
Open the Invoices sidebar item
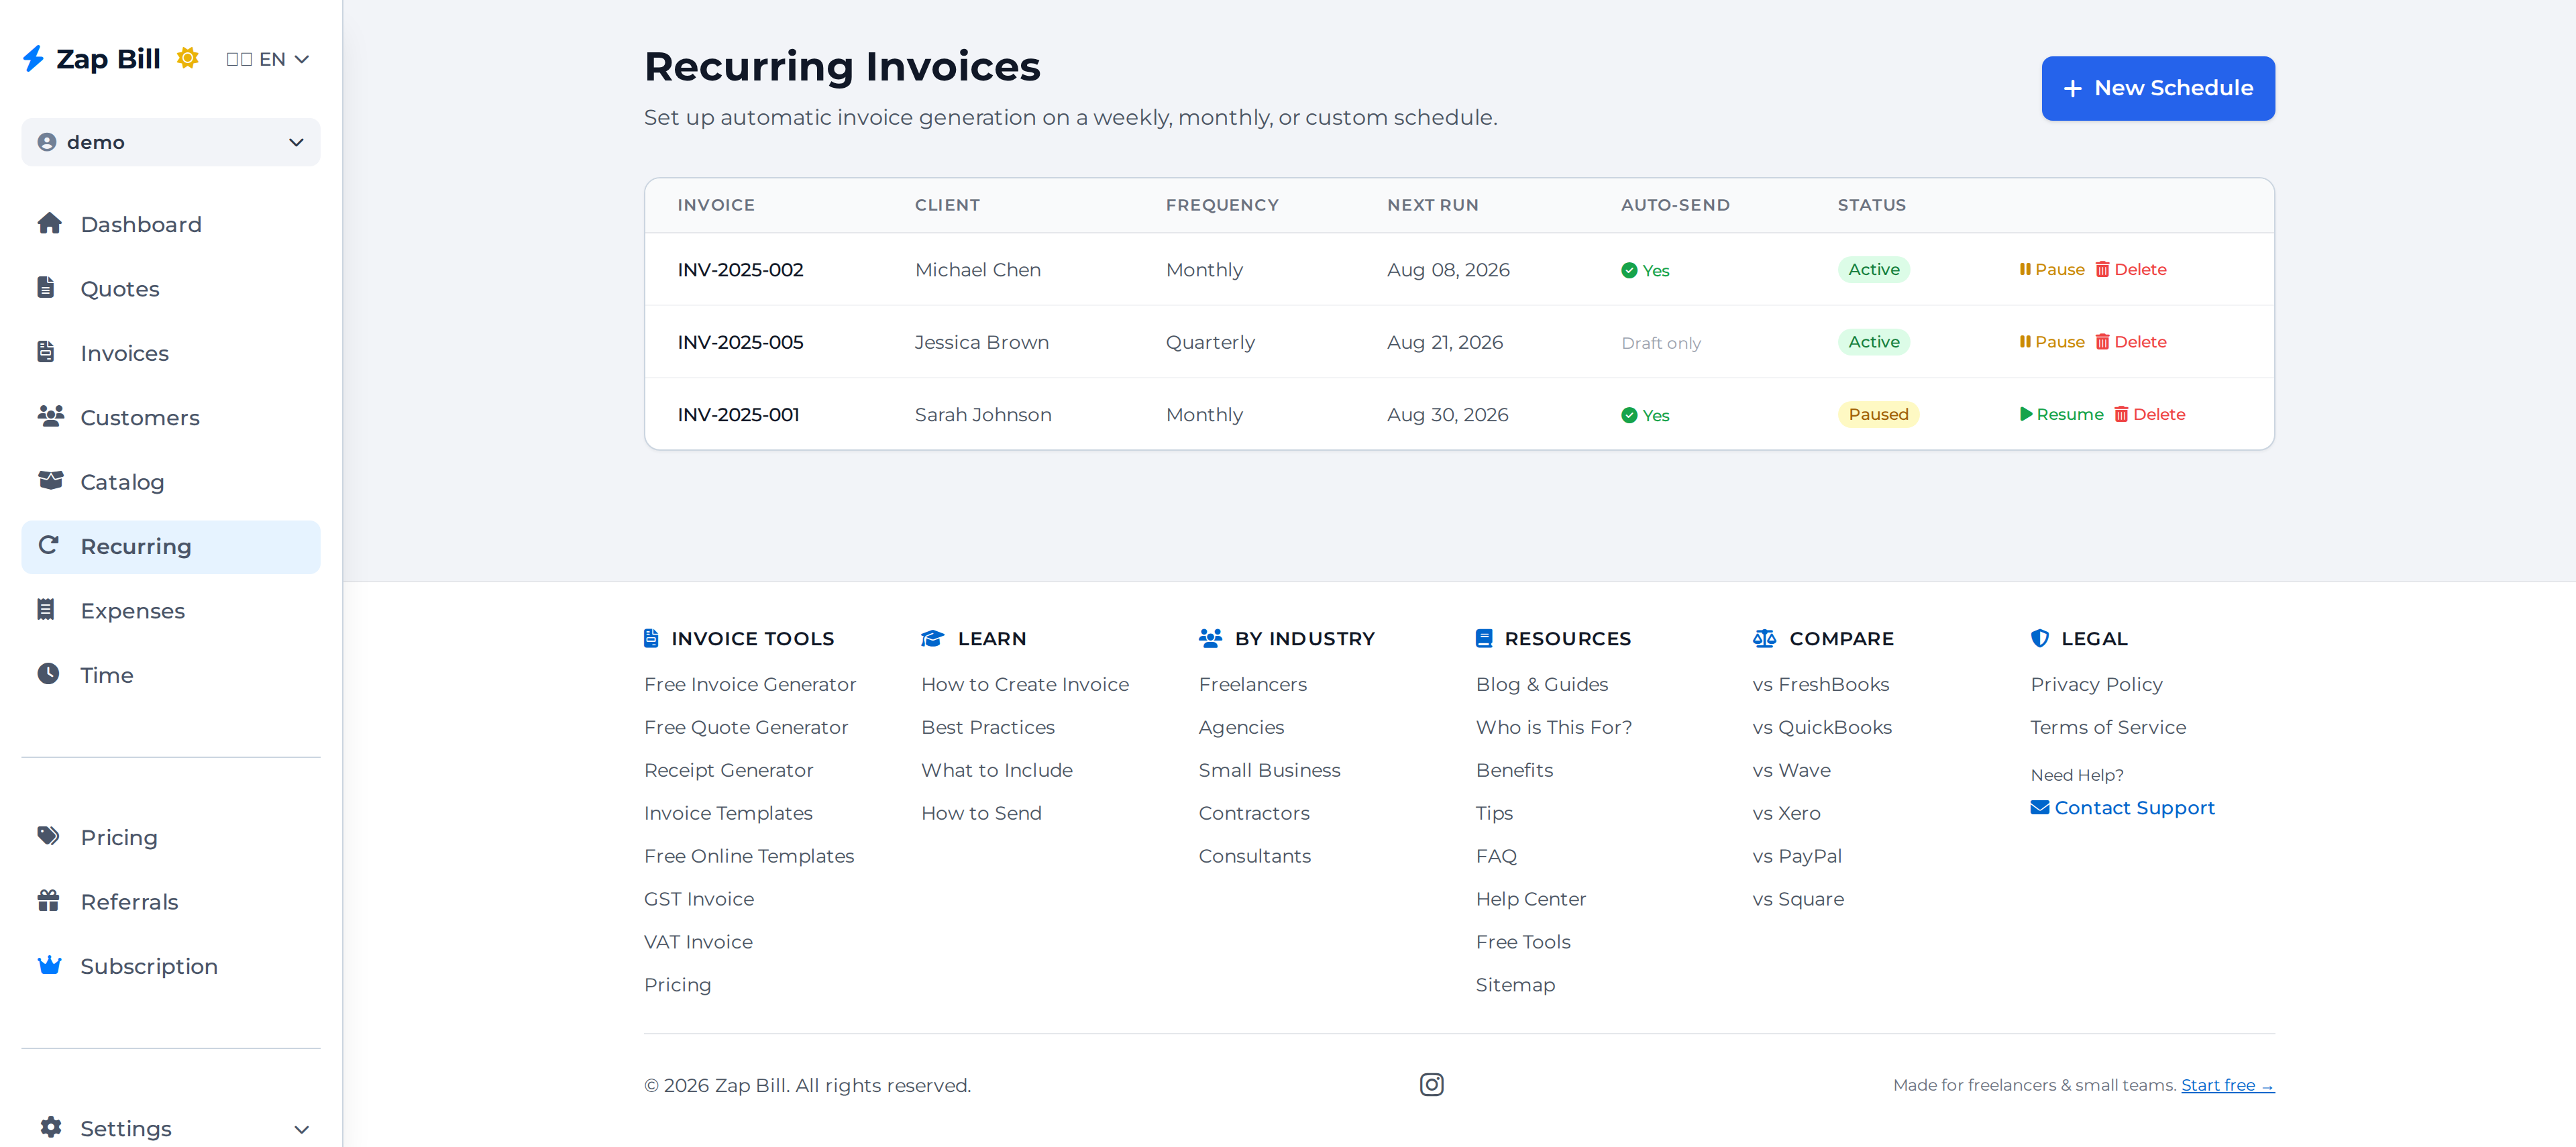point(171,353)
